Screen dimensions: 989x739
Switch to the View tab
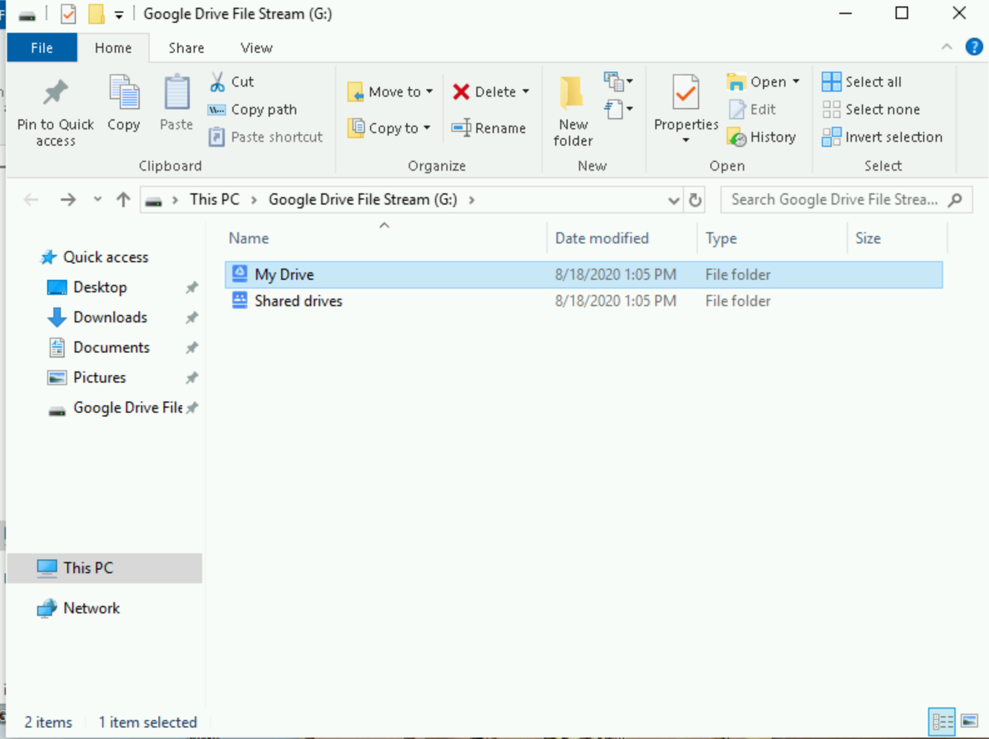tap(256, 48)
